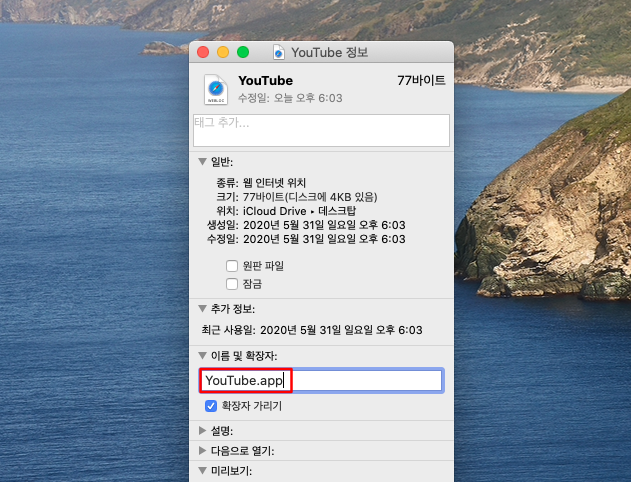This screenshot has height=482, width=631.
Task: Click the bold YouTube name in header
Action: pos(266,80)
